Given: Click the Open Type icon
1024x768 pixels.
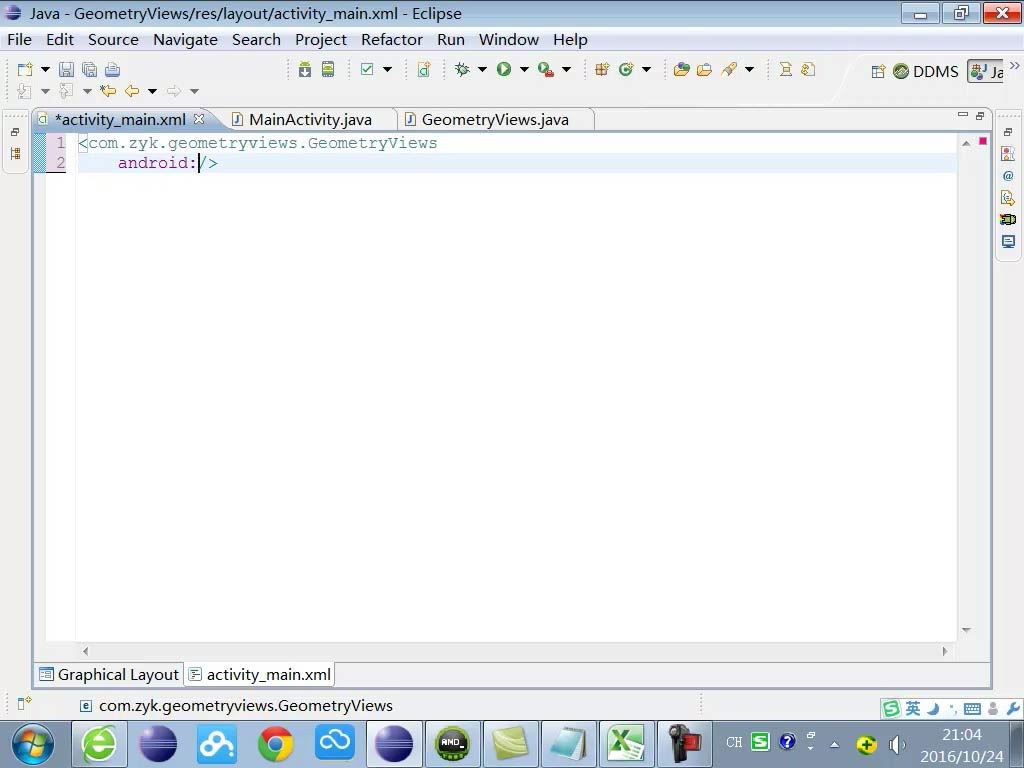Looking at the screenshot, I should (x=681, y=69).
